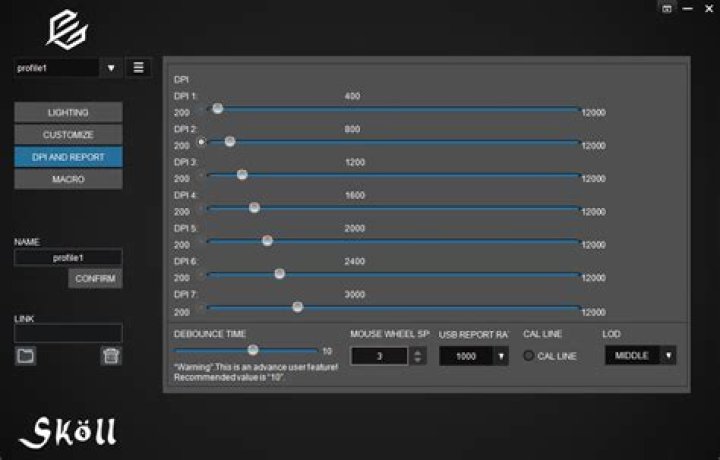Viewport: 720px width, 460px height.
Task: Click the DEBOUNCE TIME slider handle
Action: [253, 350]
